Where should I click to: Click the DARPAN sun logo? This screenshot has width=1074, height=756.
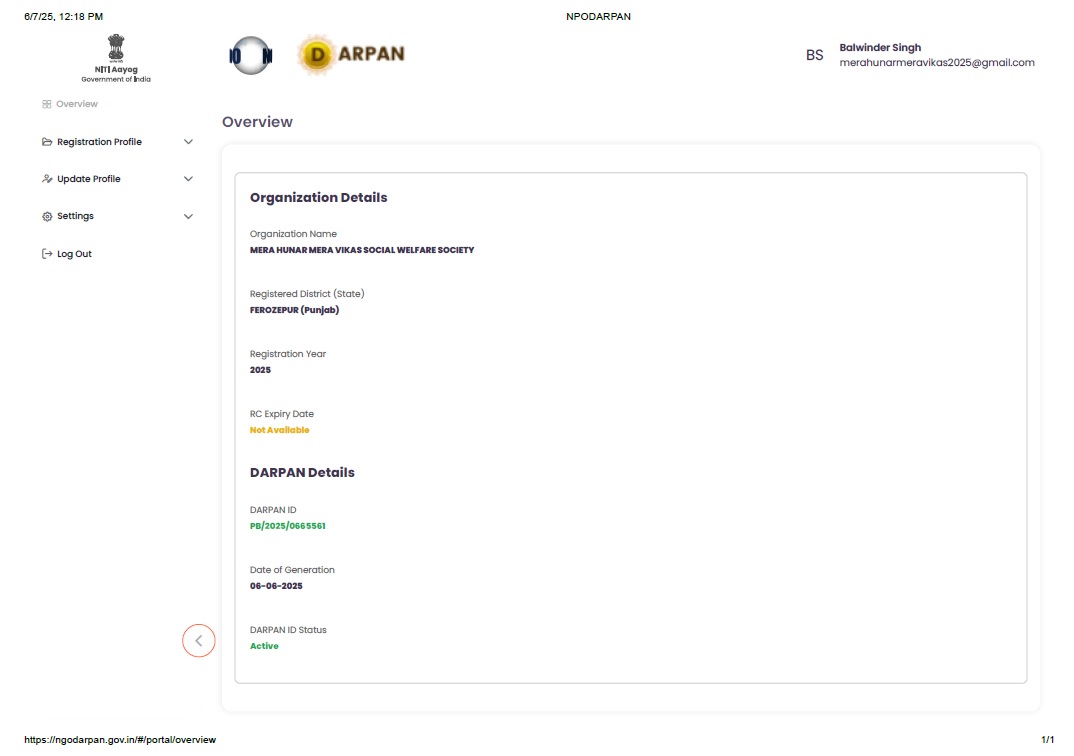point(351,54)
